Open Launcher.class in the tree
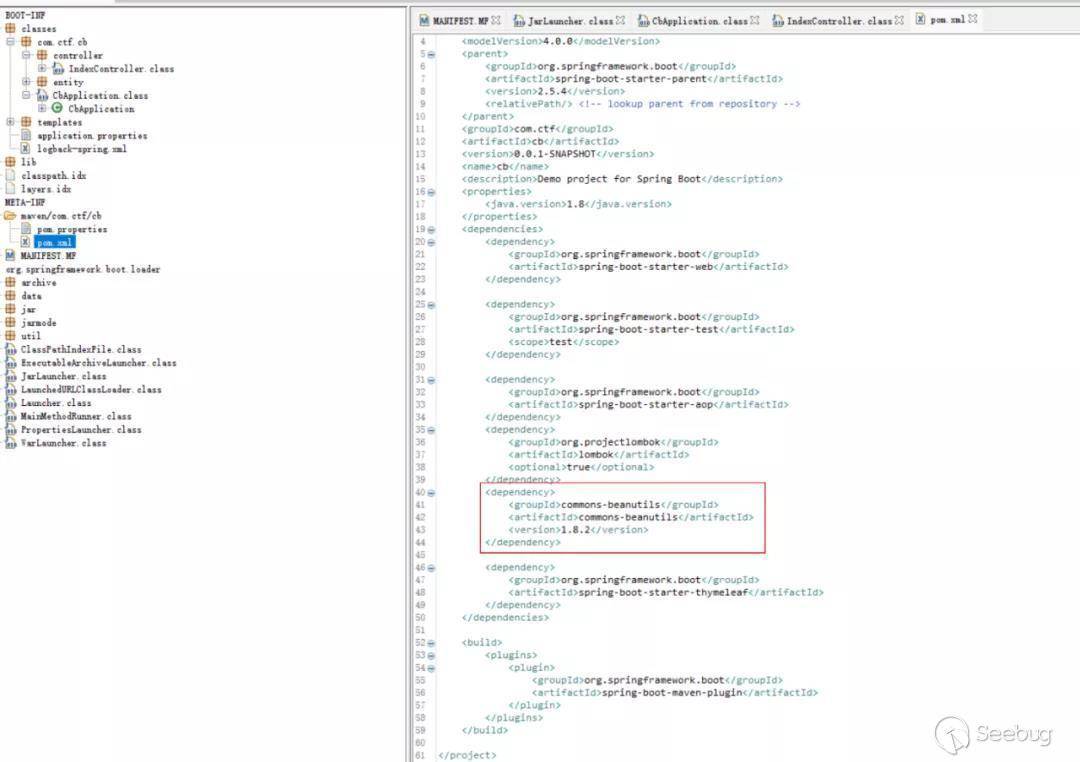The width and height of the screenshot is (1080, 762). tap(56, 403)
